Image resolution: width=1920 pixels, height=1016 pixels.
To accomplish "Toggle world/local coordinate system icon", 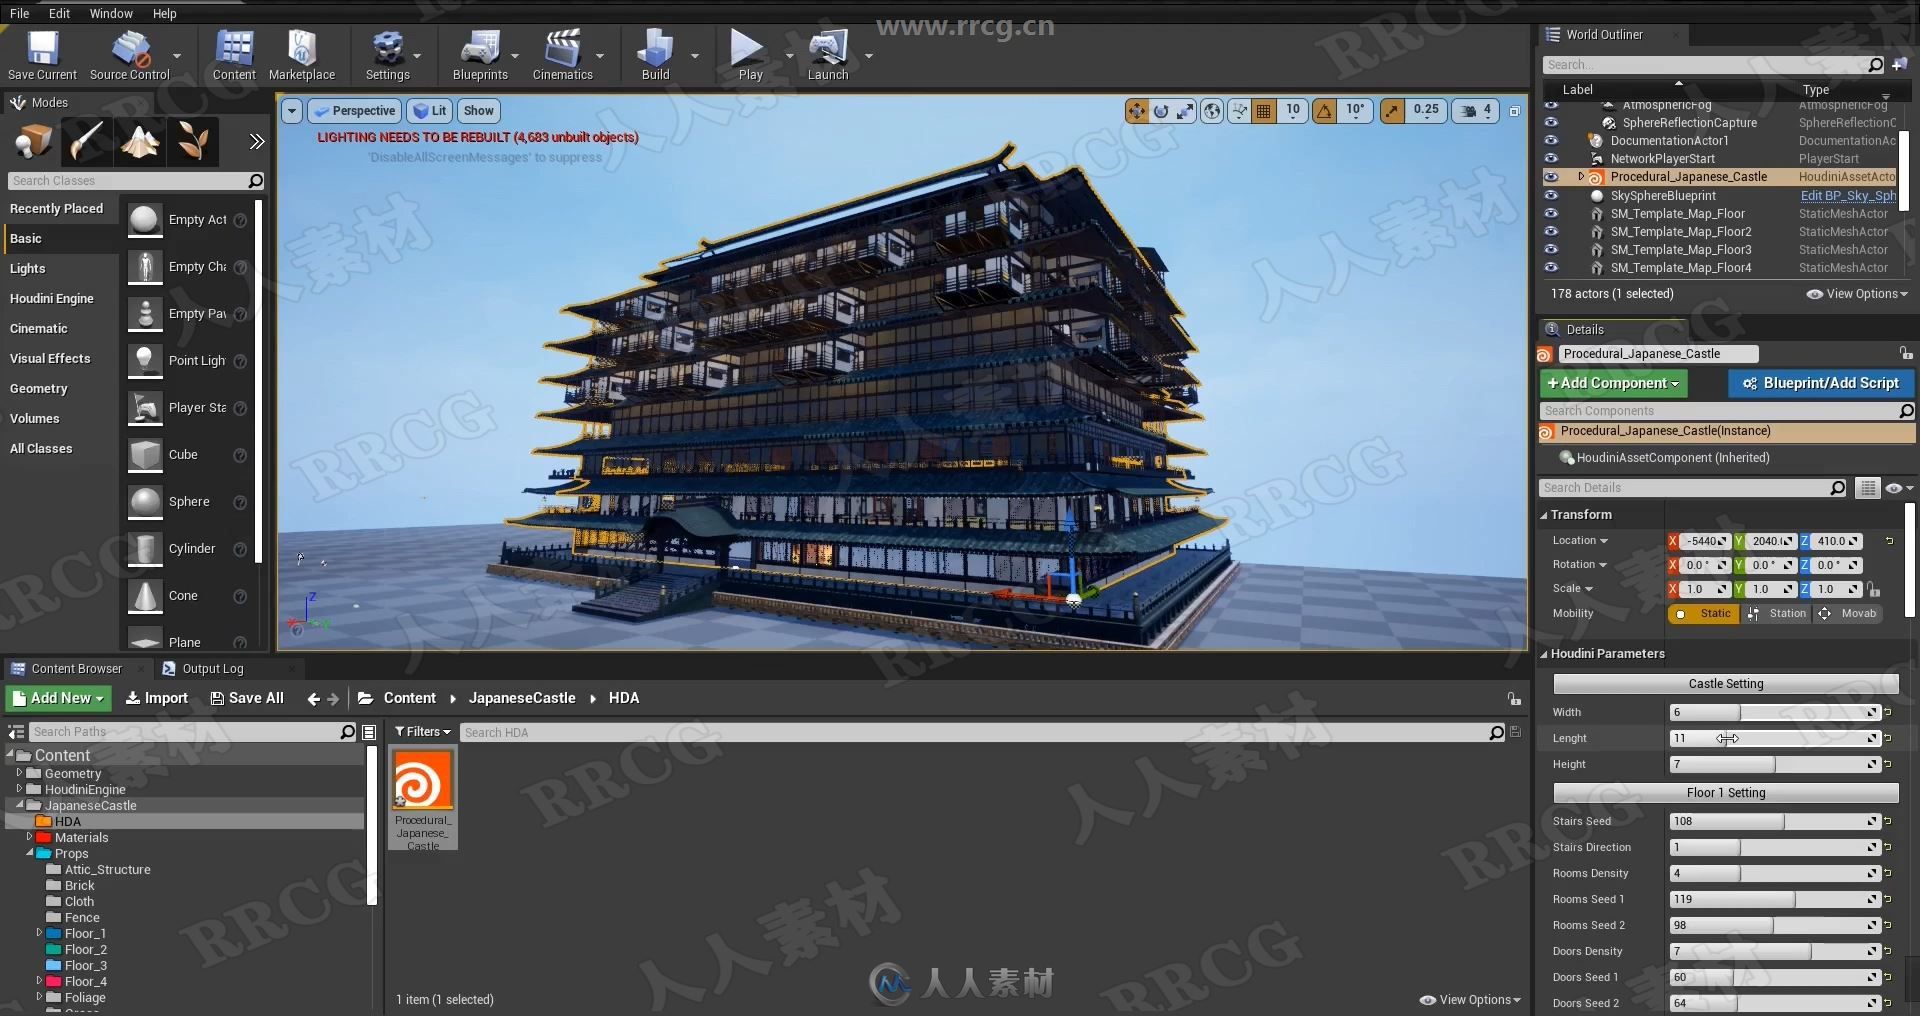I will pyautogui.click(x=1212, y=111).
